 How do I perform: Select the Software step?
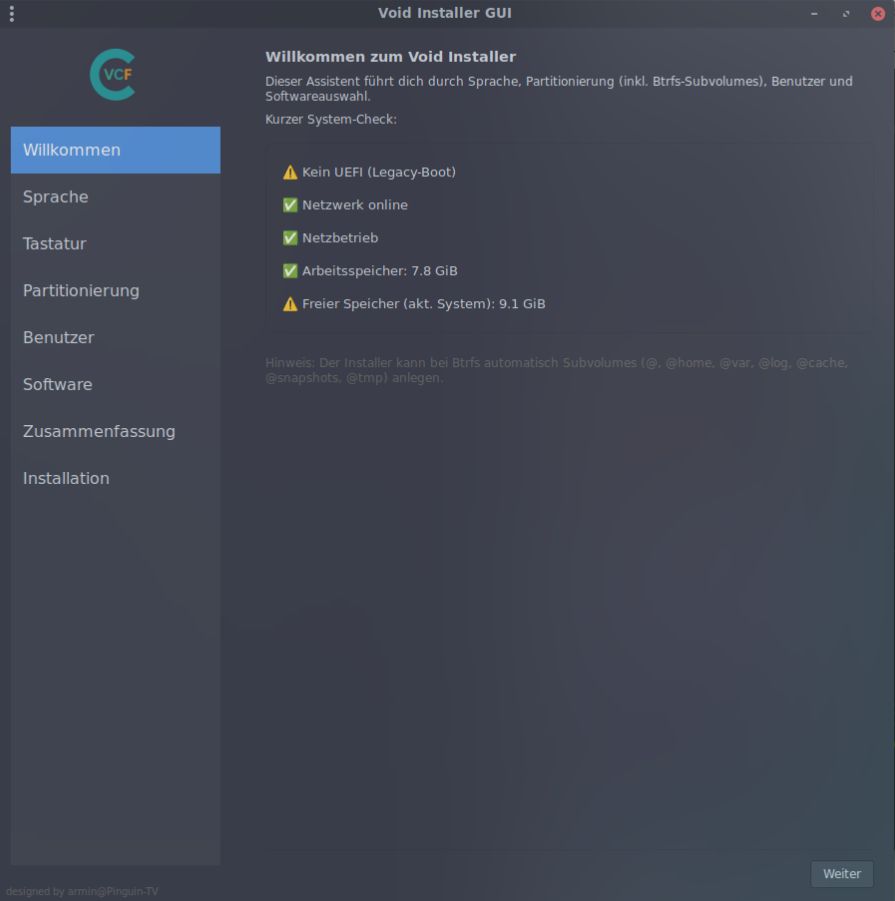tap(115, 384)
